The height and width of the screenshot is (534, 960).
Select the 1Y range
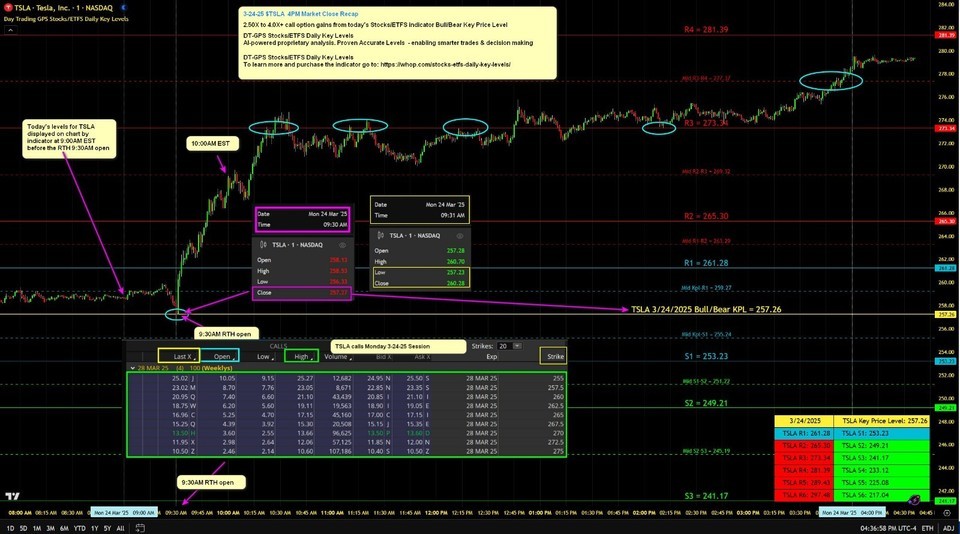95,528
